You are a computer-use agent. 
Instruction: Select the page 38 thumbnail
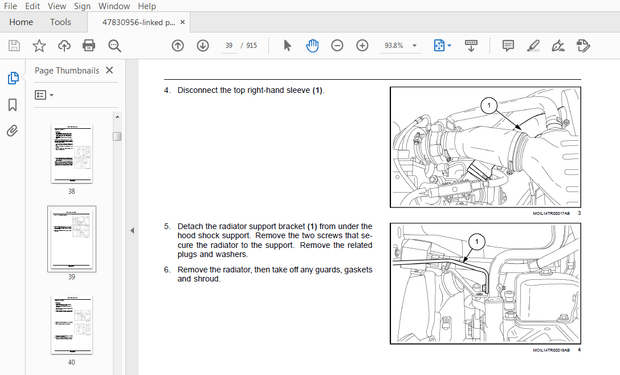point(72,154)
